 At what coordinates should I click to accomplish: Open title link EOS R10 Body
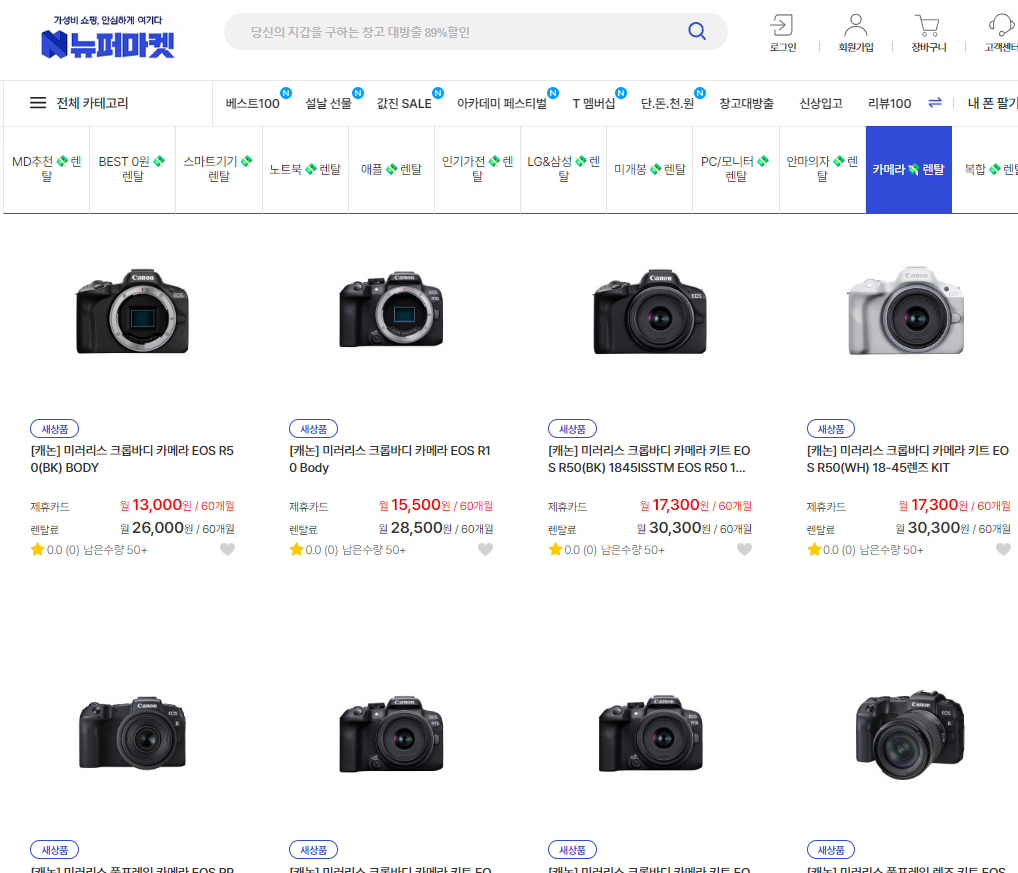tap(390, 459)
